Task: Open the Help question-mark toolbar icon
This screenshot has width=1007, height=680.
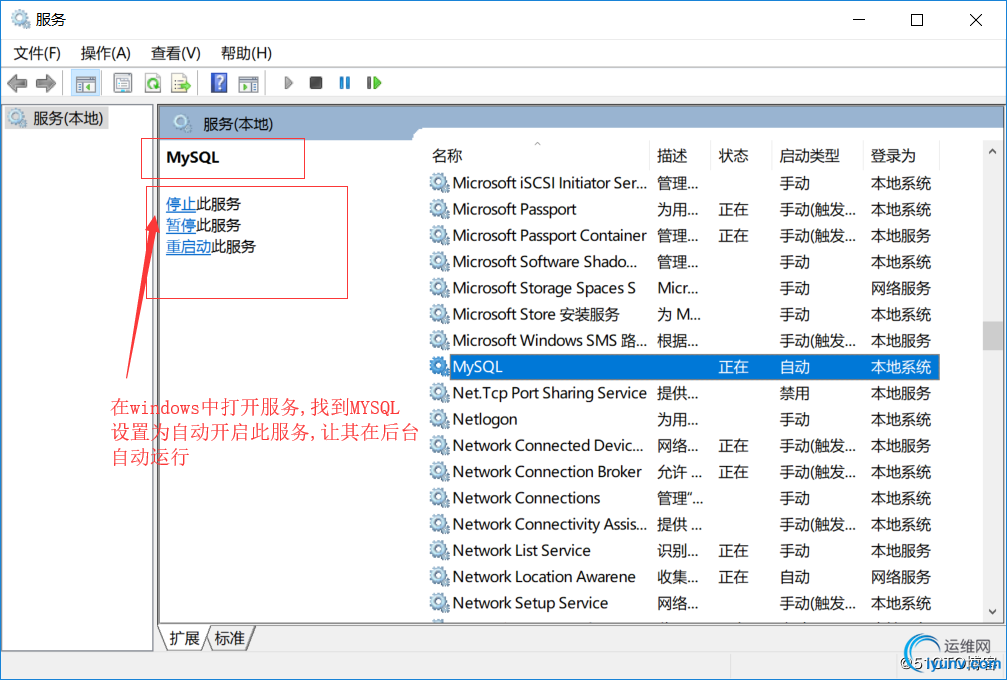Action: pos(219,83)
